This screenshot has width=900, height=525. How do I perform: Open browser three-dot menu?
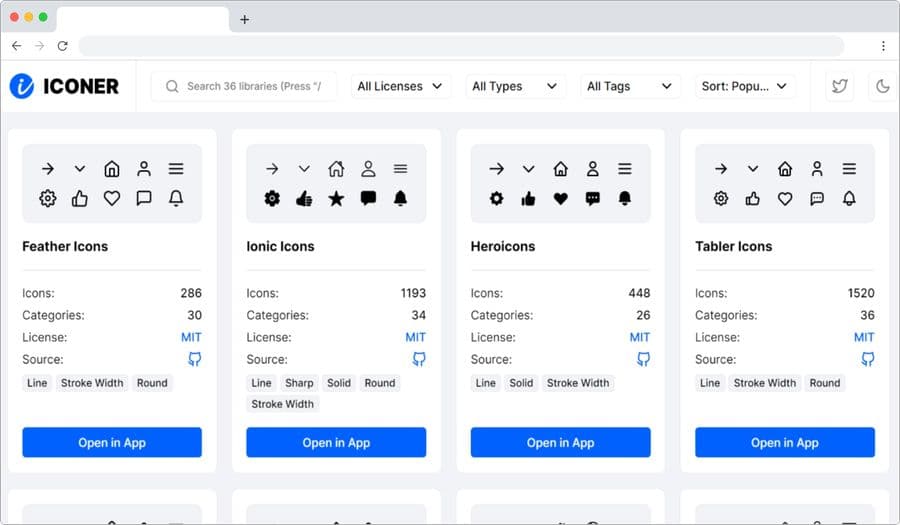coord(883,46)
